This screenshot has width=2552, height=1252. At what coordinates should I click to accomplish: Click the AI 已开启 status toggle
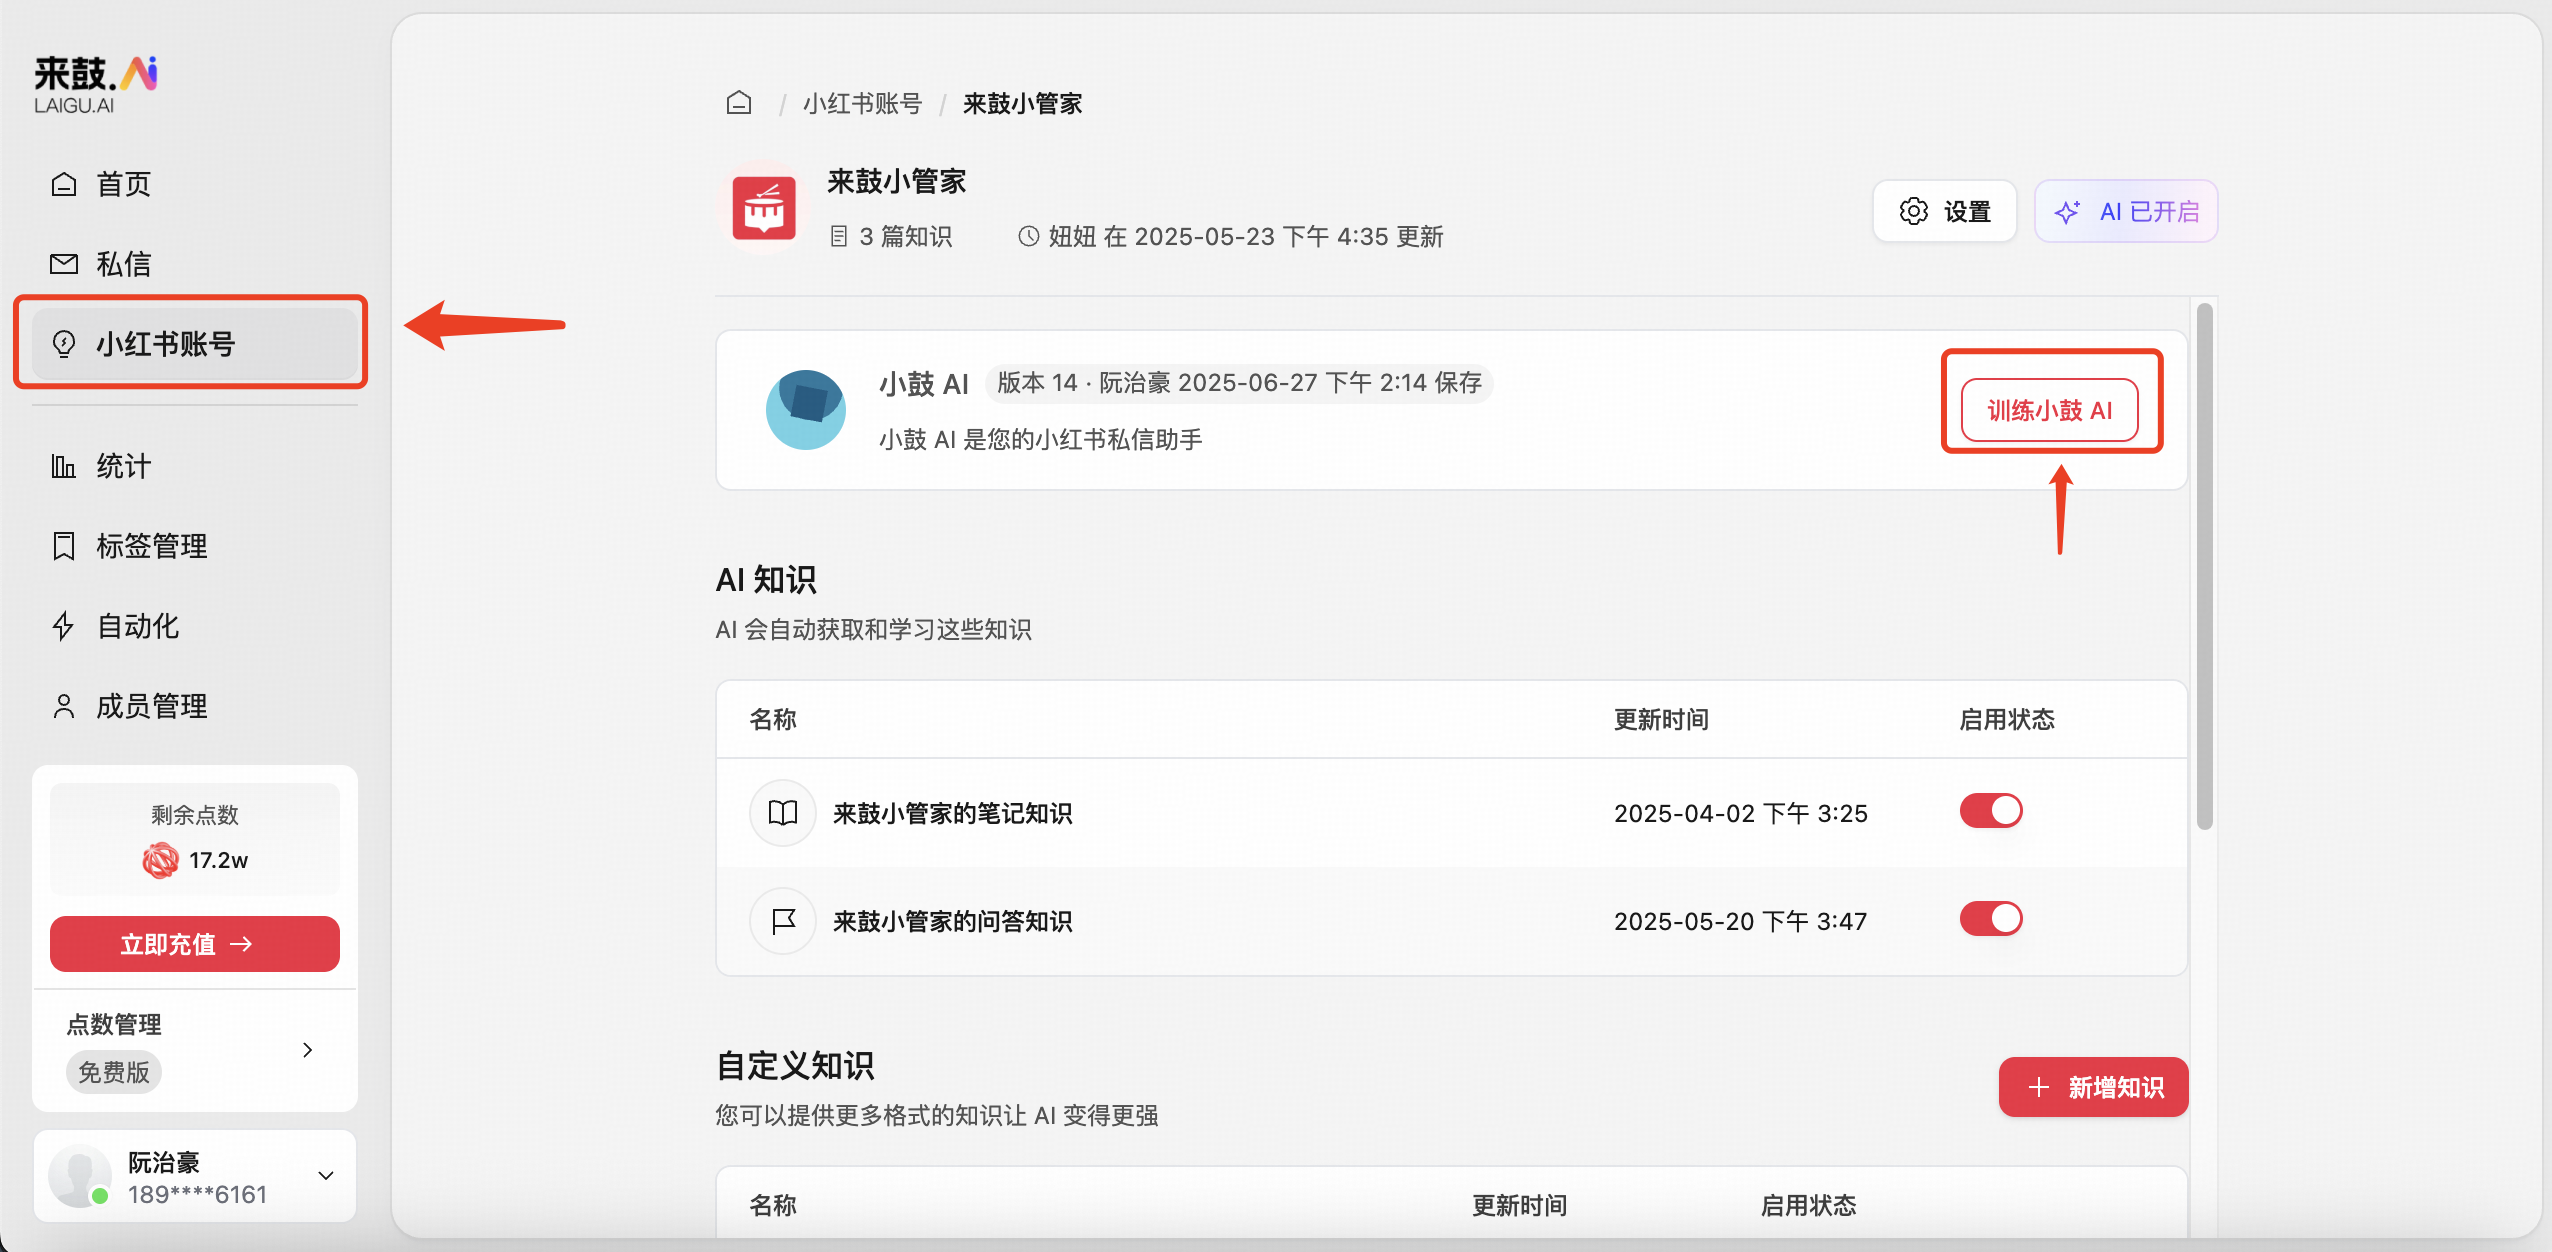2125,211
